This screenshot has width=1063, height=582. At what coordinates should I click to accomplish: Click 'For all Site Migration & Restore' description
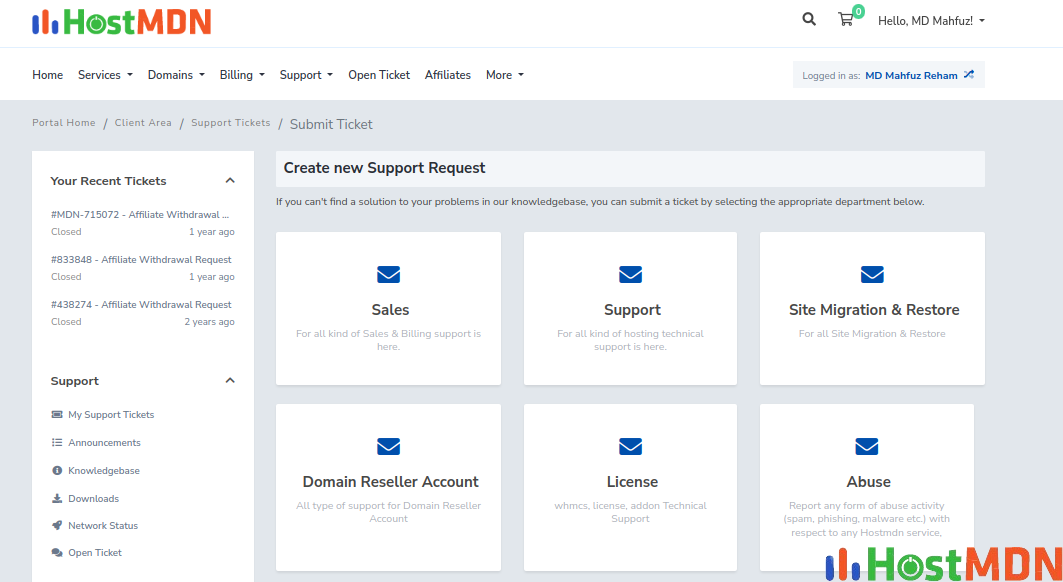click(872, 334)
